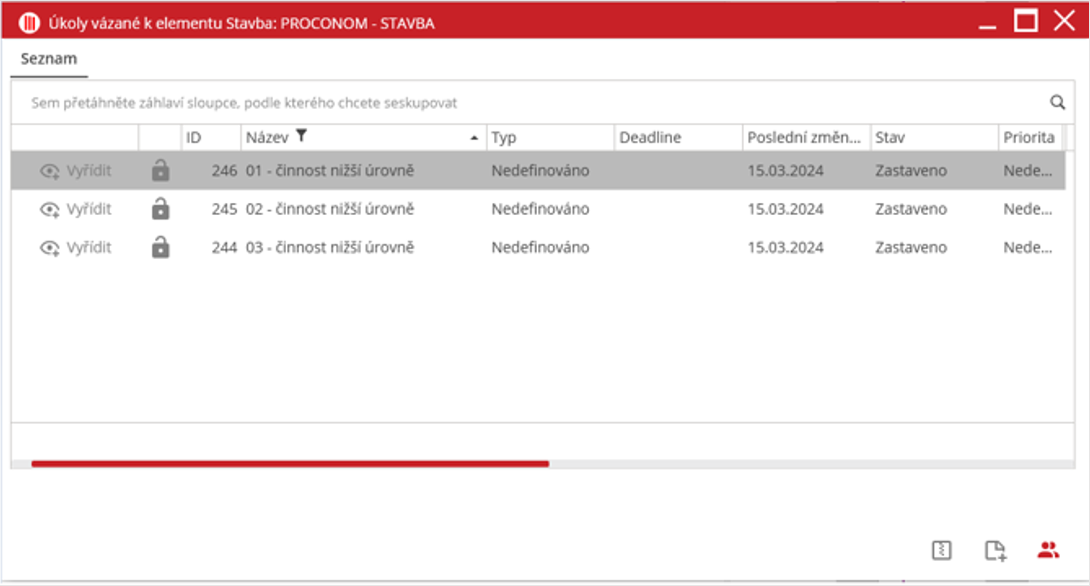Click Vyřídit for task 01 - činnost nižší úrovně
Screen dimensions: 1090x586
click(89, 171)
